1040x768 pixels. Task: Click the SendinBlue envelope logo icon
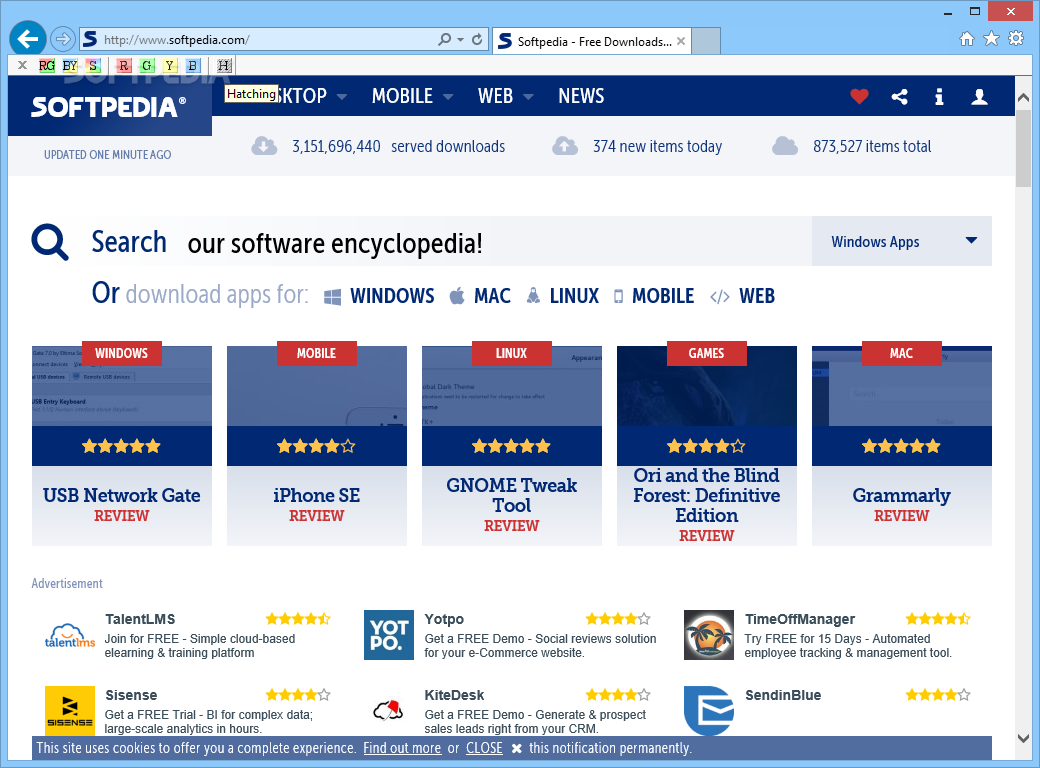point(709,710)
